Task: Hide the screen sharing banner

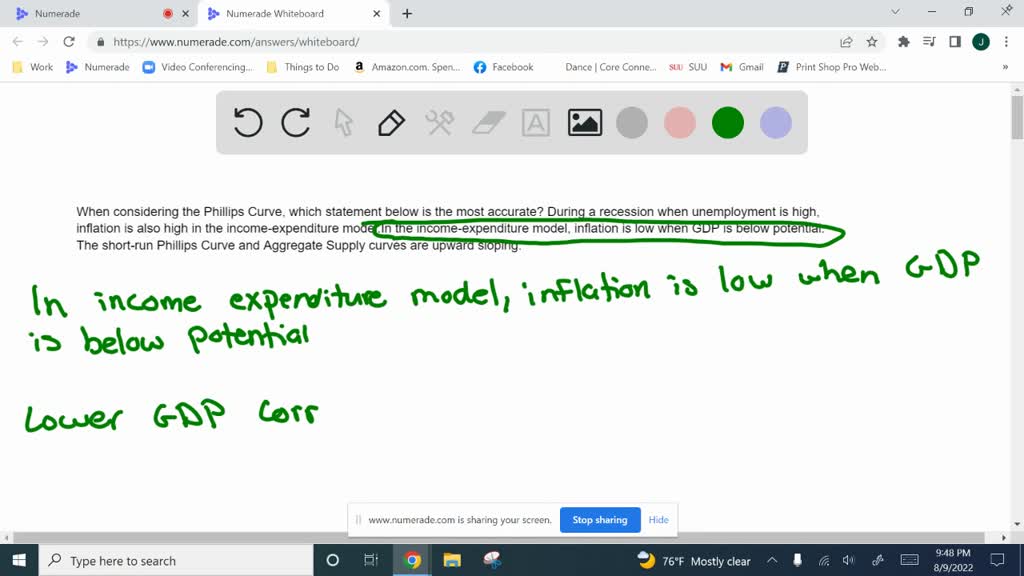Action: tap(658, 519)
